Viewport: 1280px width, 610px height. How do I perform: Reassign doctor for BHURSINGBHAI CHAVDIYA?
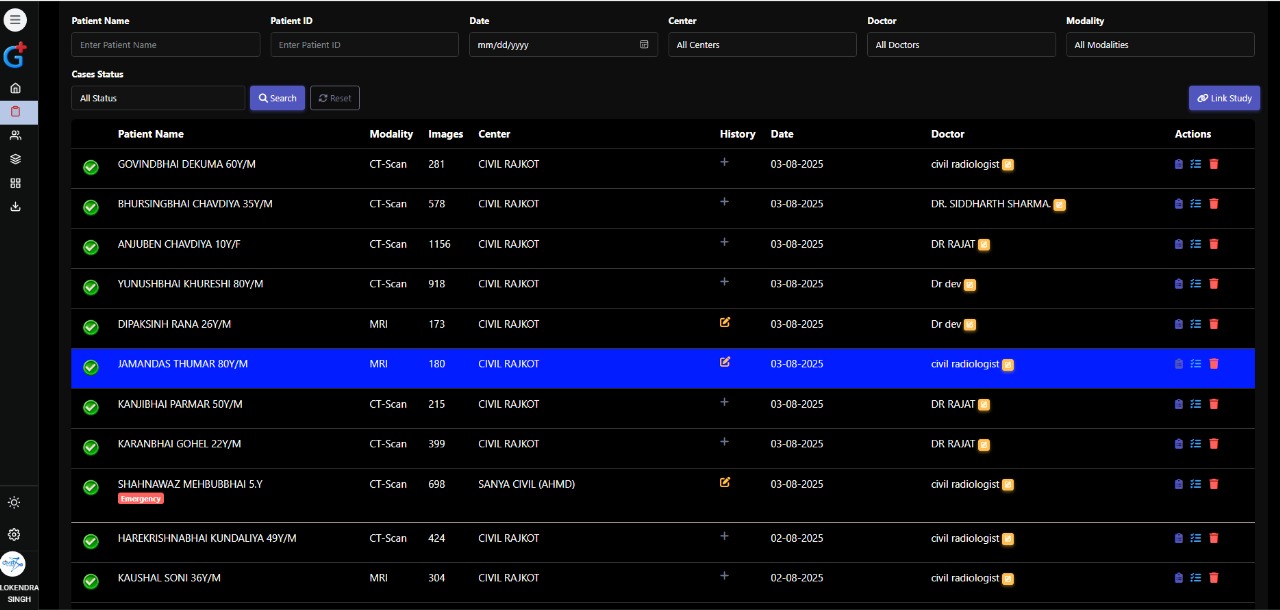click(1059, 205)
